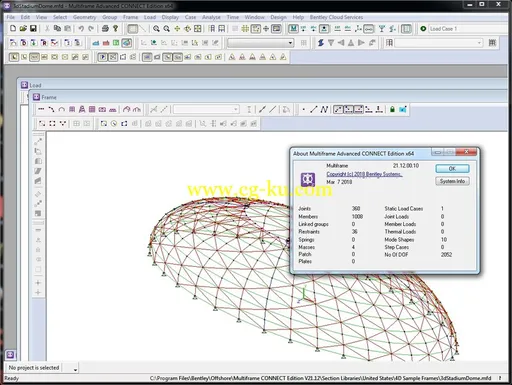Toggle the highlighted 3D view button

(x=126, y=43)
